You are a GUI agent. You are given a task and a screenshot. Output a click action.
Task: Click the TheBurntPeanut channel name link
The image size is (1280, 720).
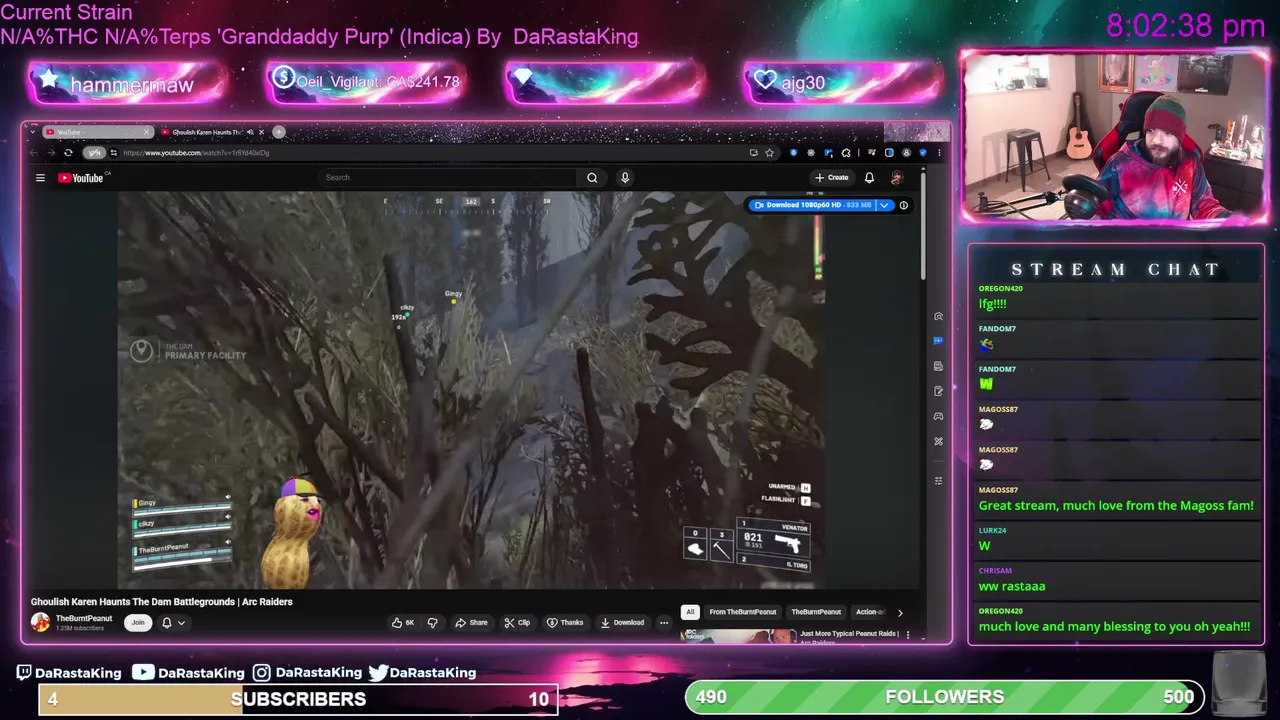84,618
